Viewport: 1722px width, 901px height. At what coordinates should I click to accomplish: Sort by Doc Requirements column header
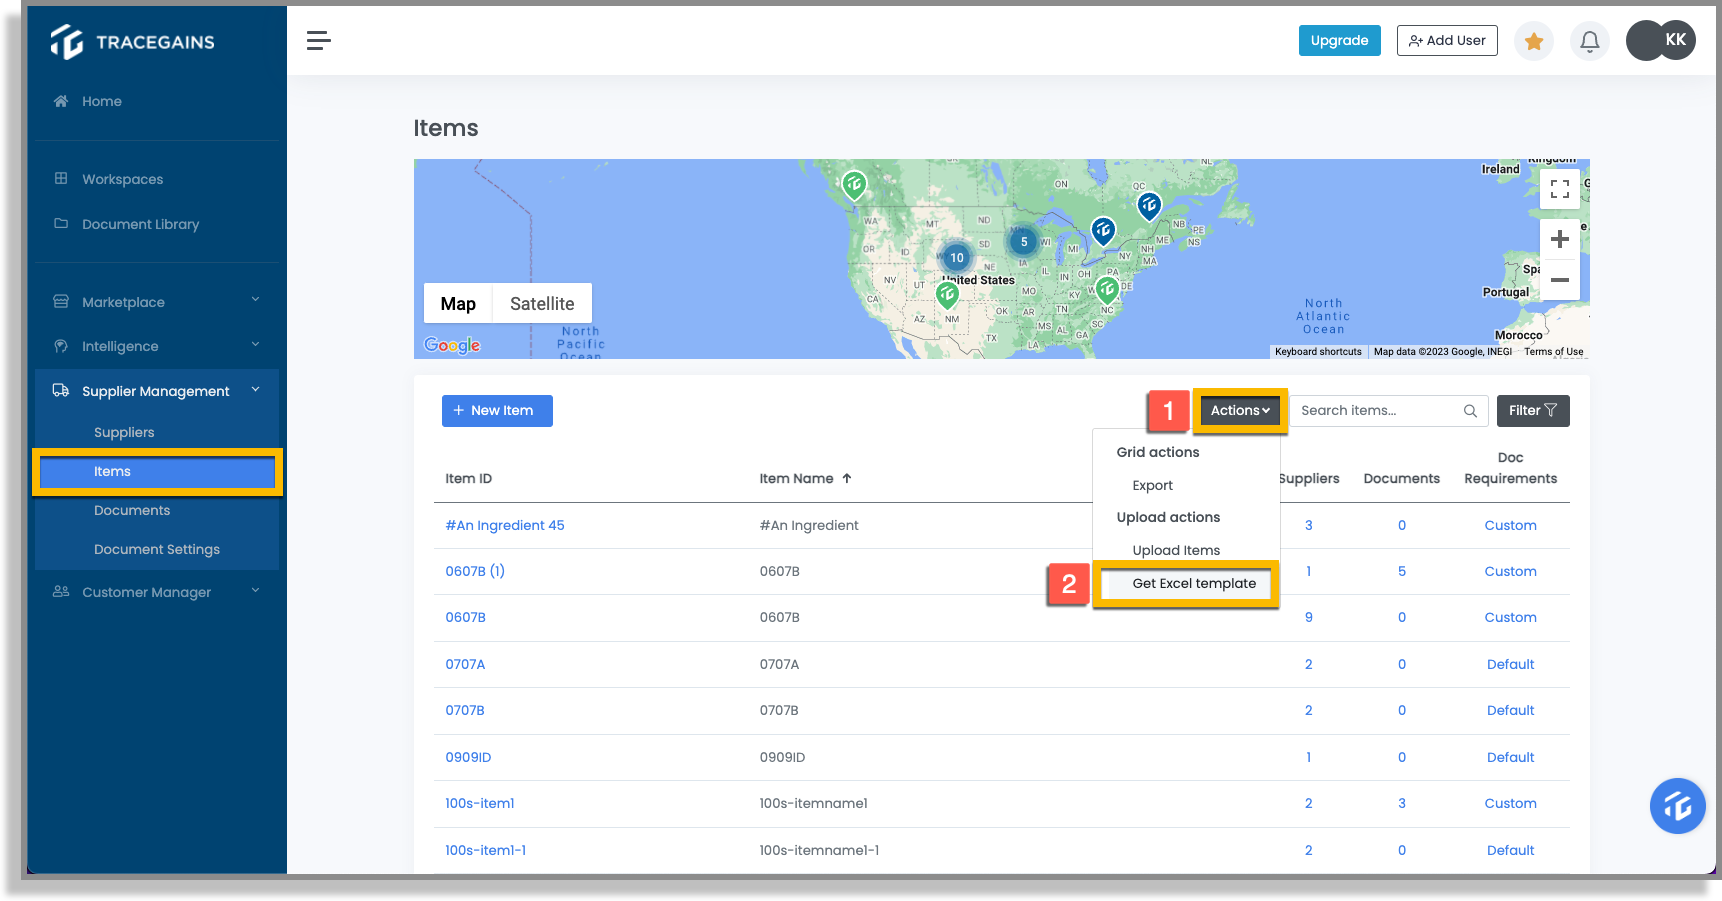tap(1510, 468)
